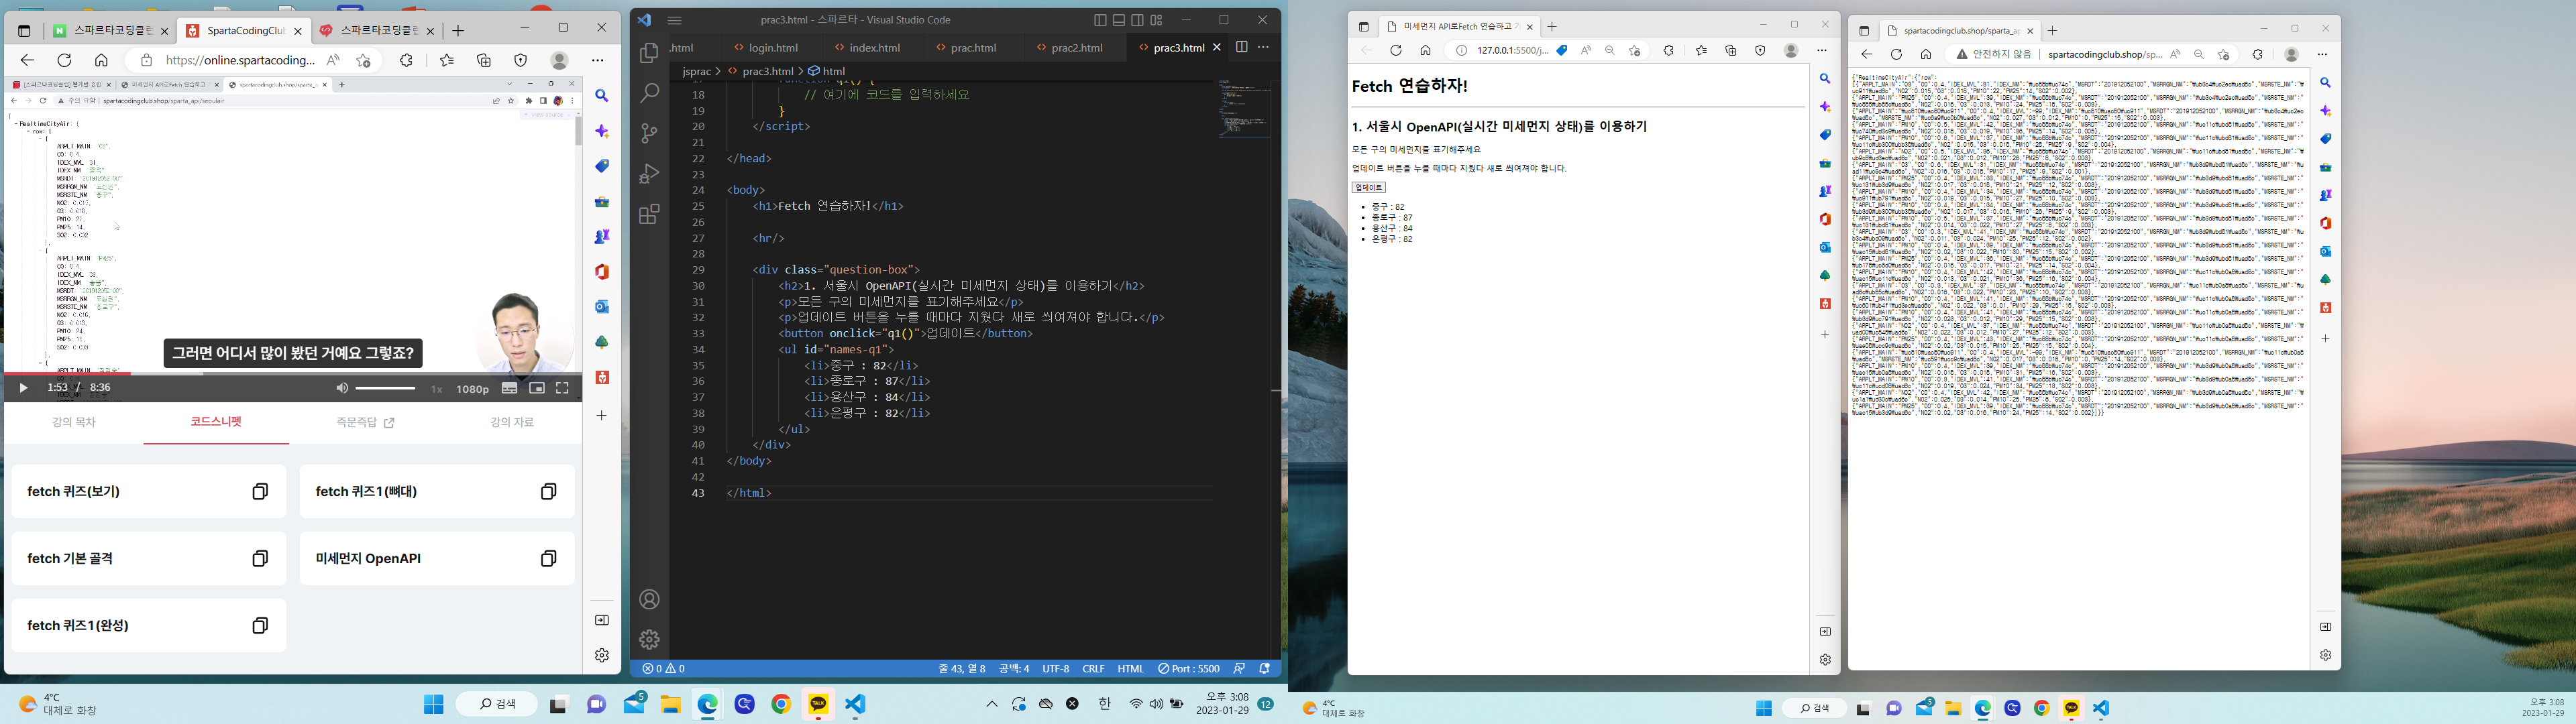2576x724 pixels.
Task: Open VS Code Search in the activity bar
Action: [649, 93]
